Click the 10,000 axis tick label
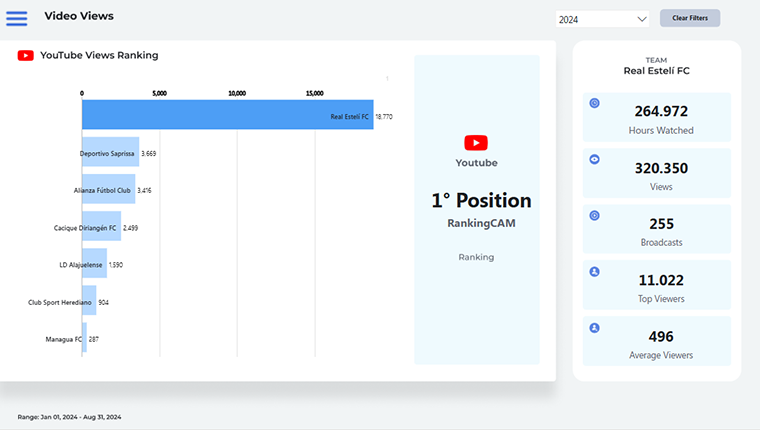The height and width of the screenshot is (430, 760). 237,94
